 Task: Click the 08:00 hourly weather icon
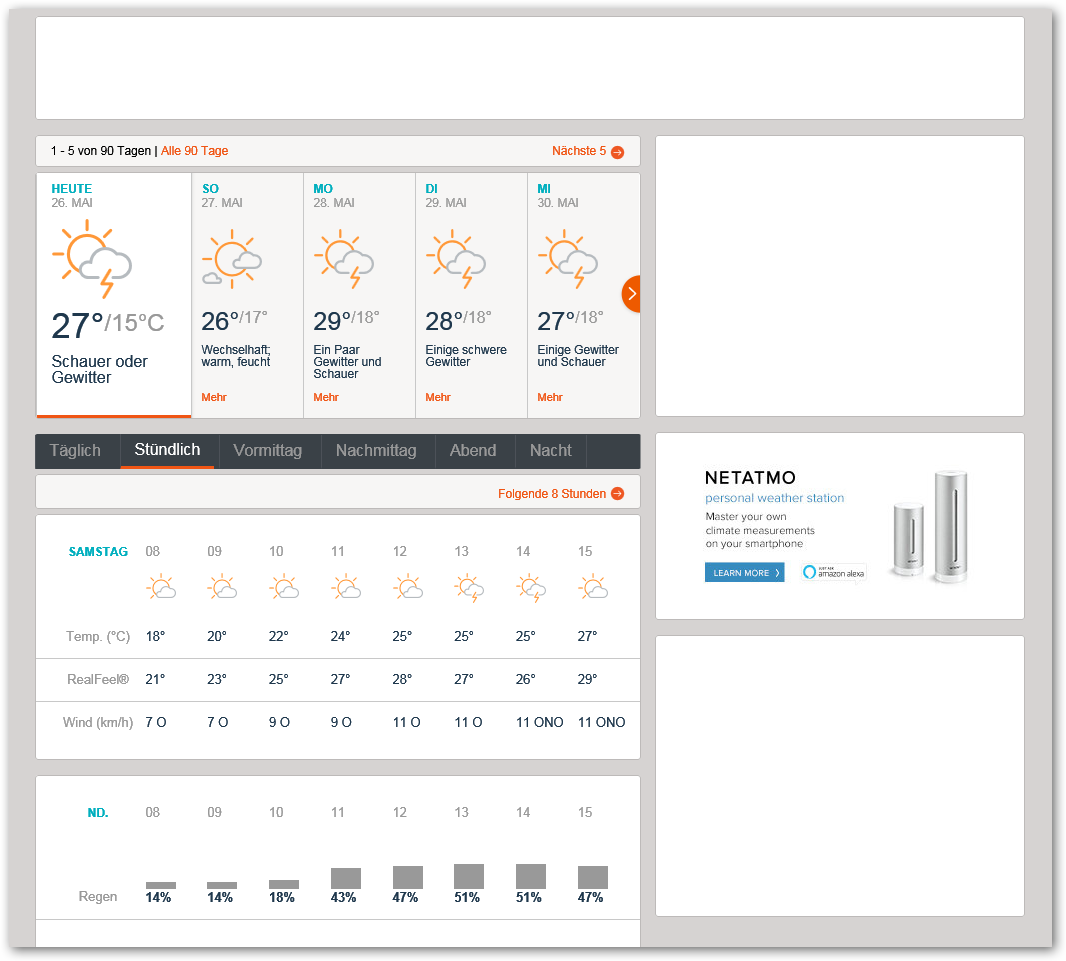pyautogui.click(x=160, y=588)
